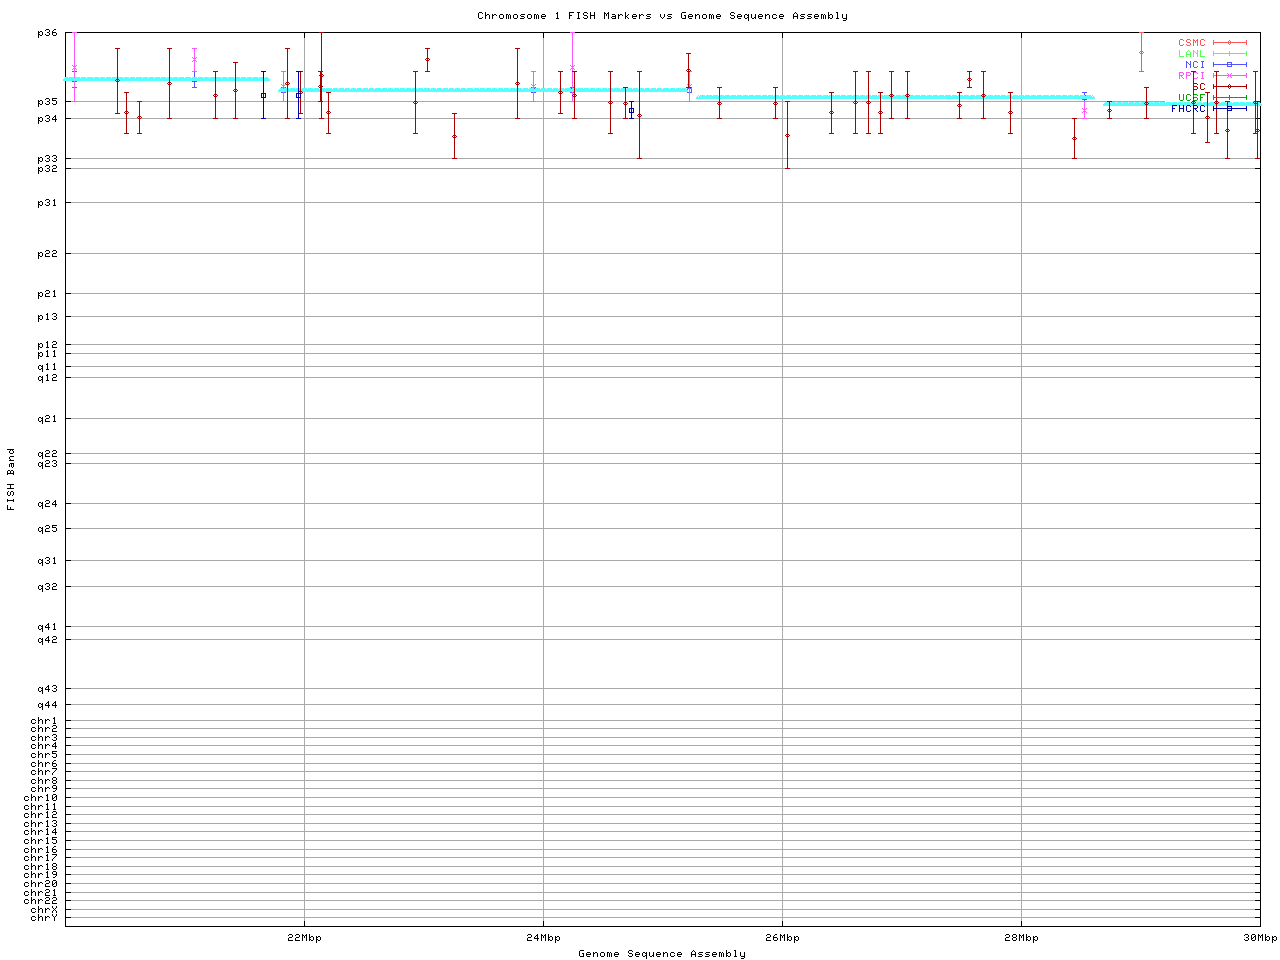The height and width of the screenshot is (960, 1280).
Task: Click the NCI square legend marker
Action: [x=1229, y=65]
